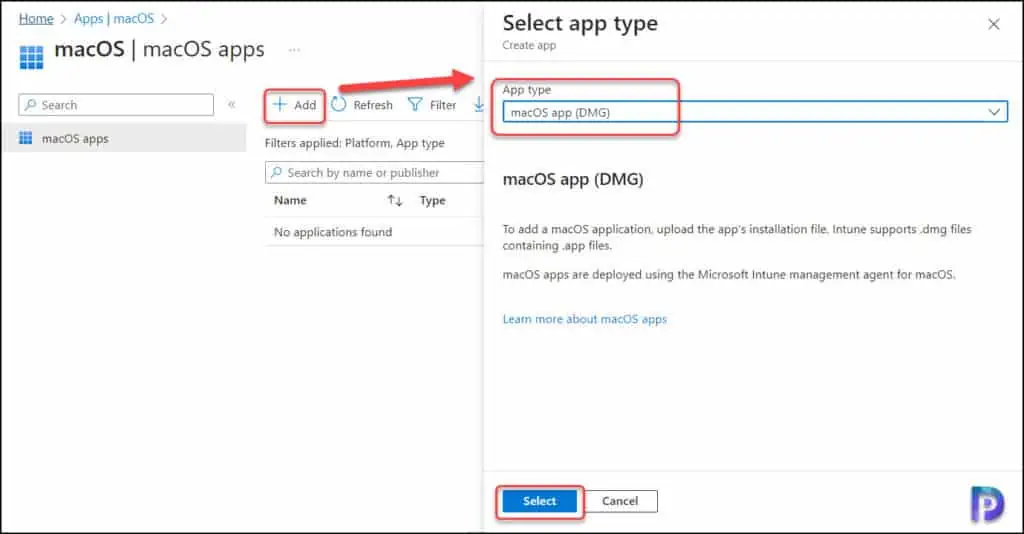Click magnifier icon in name or publisher search
The width and height of the screenshot is (1024, 534).
(276, 172)
